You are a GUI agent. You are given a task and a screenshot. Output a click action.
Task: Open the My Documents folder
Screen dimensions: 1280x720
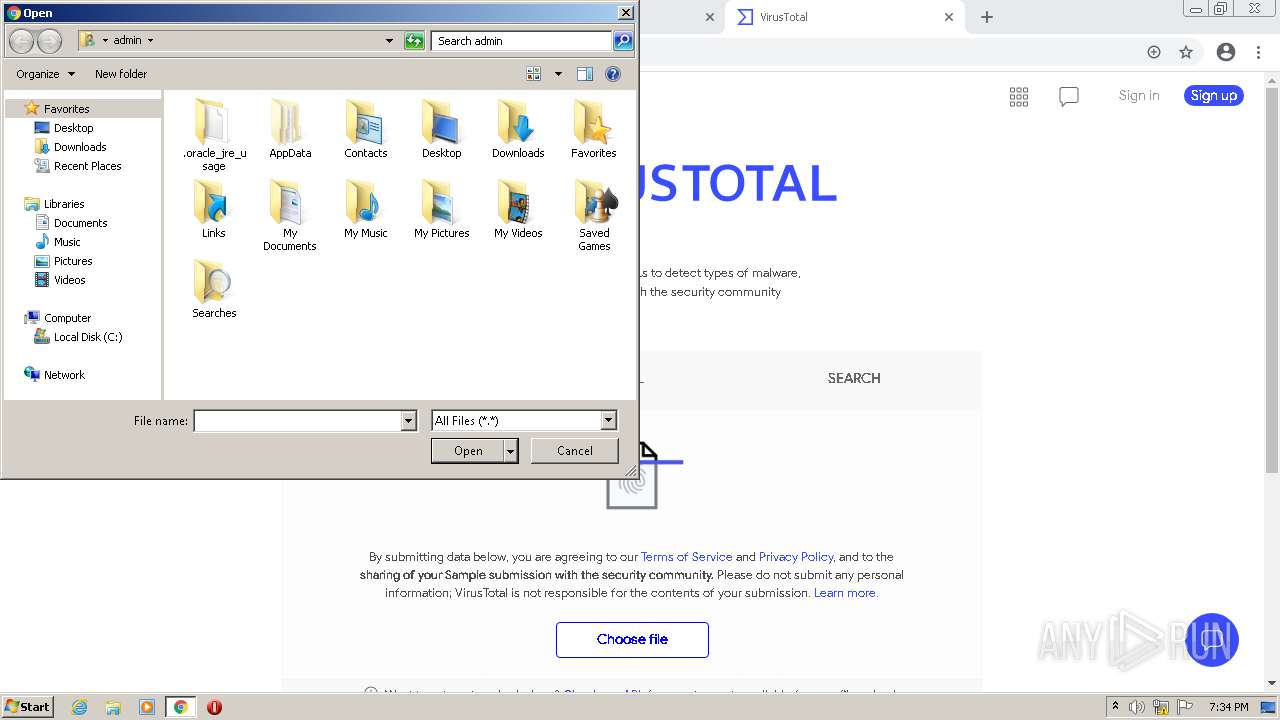(290, 214)
